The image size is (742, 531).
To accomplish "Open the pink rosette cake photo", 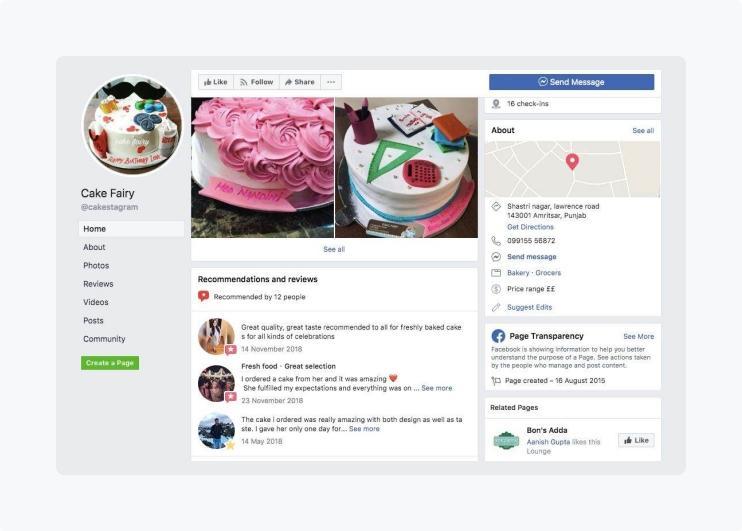I will (263, 168).
